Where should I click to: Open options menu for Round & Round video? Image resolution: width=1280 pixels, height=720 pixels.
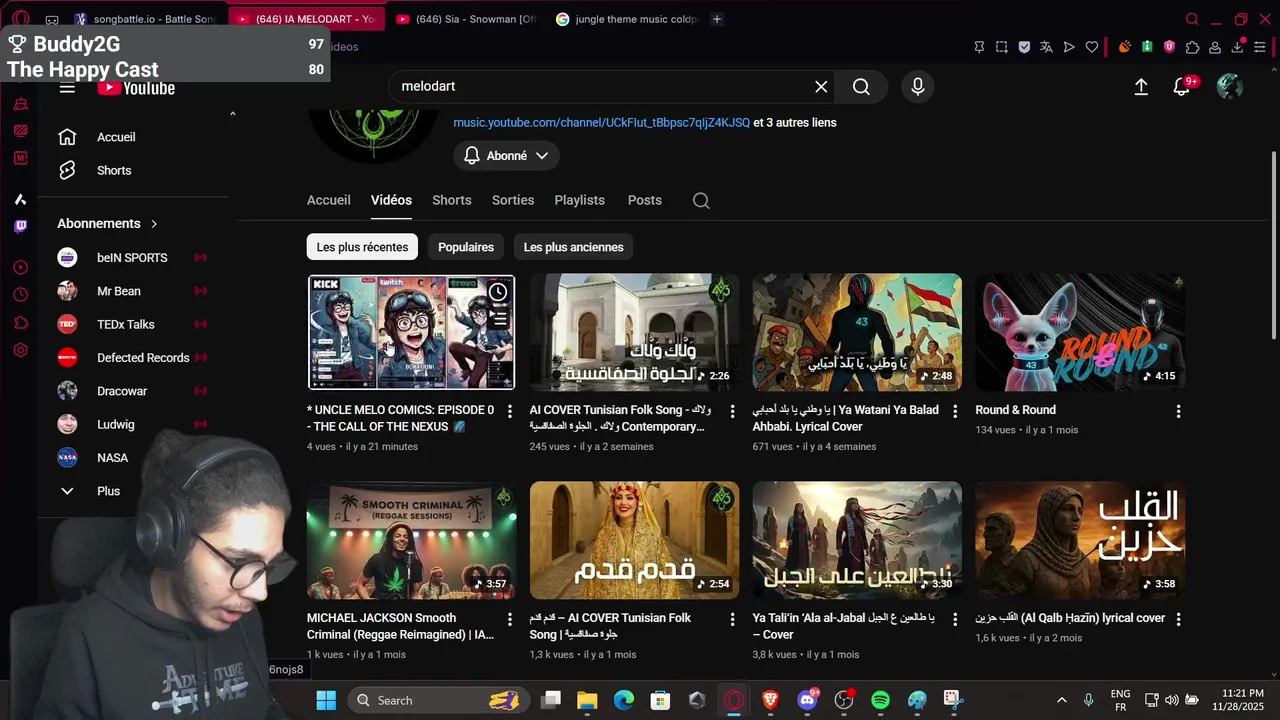point(1178,411)
